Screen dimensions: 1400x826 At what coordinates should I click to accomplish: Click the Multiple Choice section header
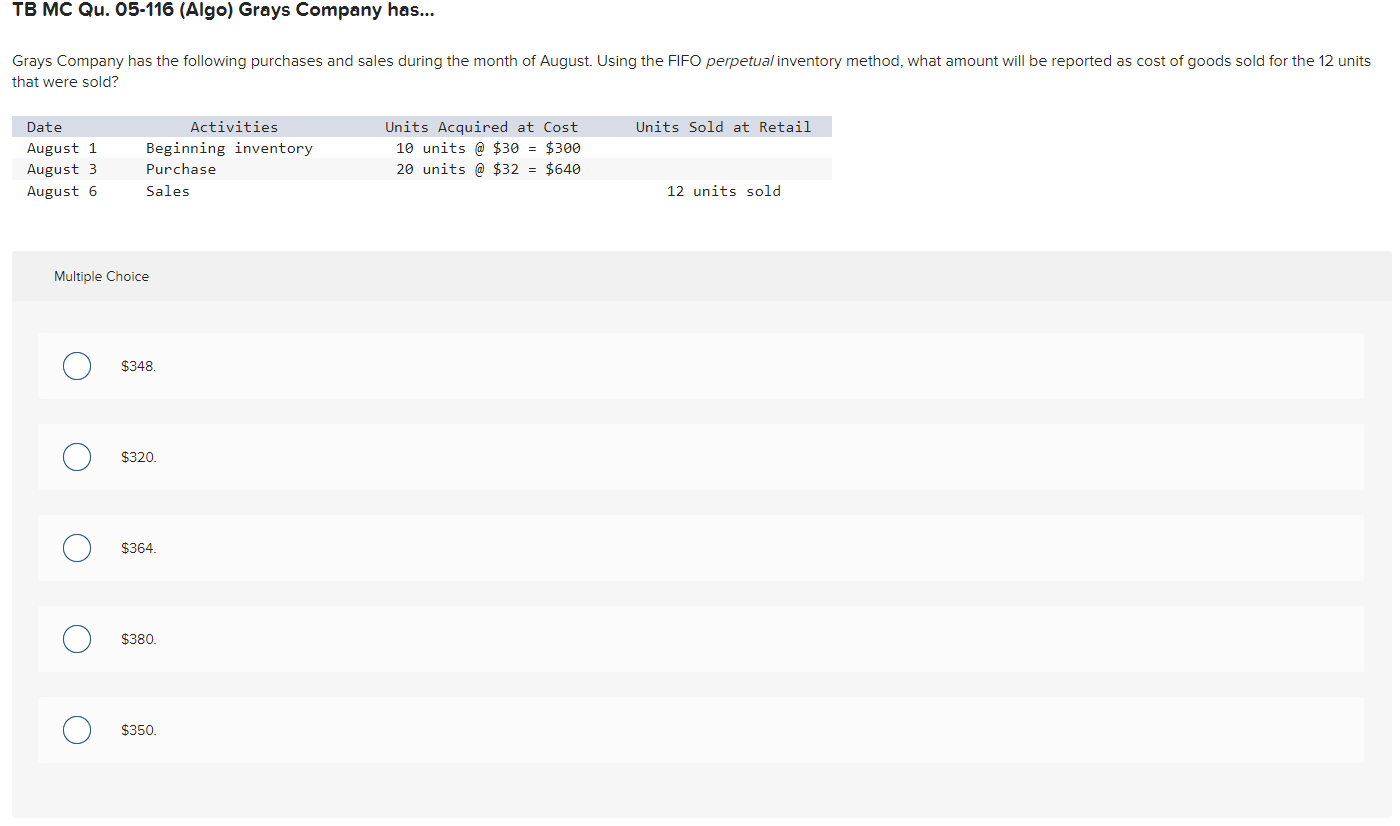[x=101, y=276]
